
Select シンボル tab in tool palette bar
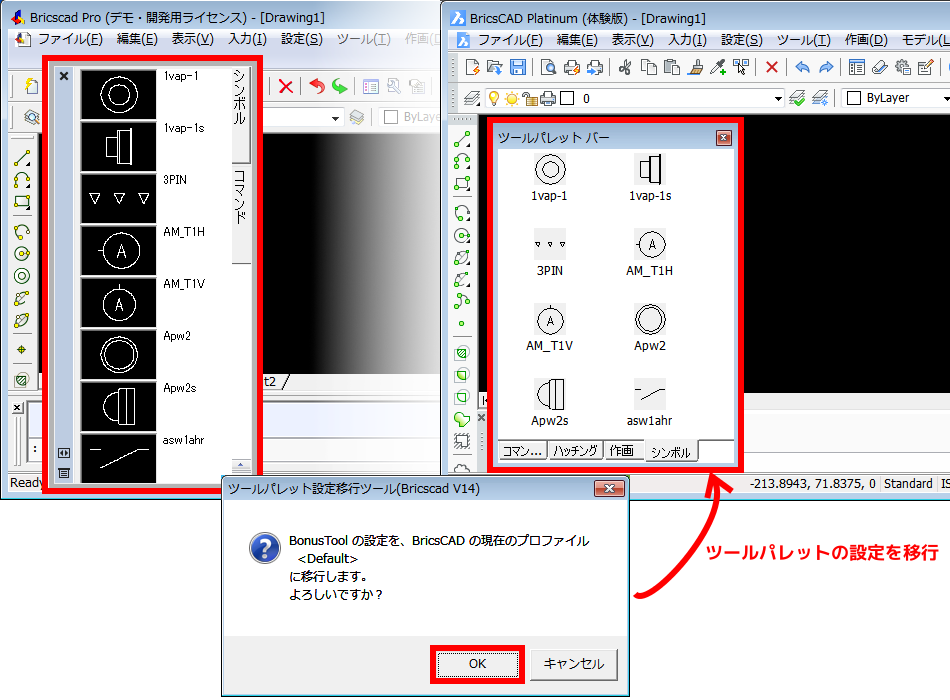pos(671,452)
